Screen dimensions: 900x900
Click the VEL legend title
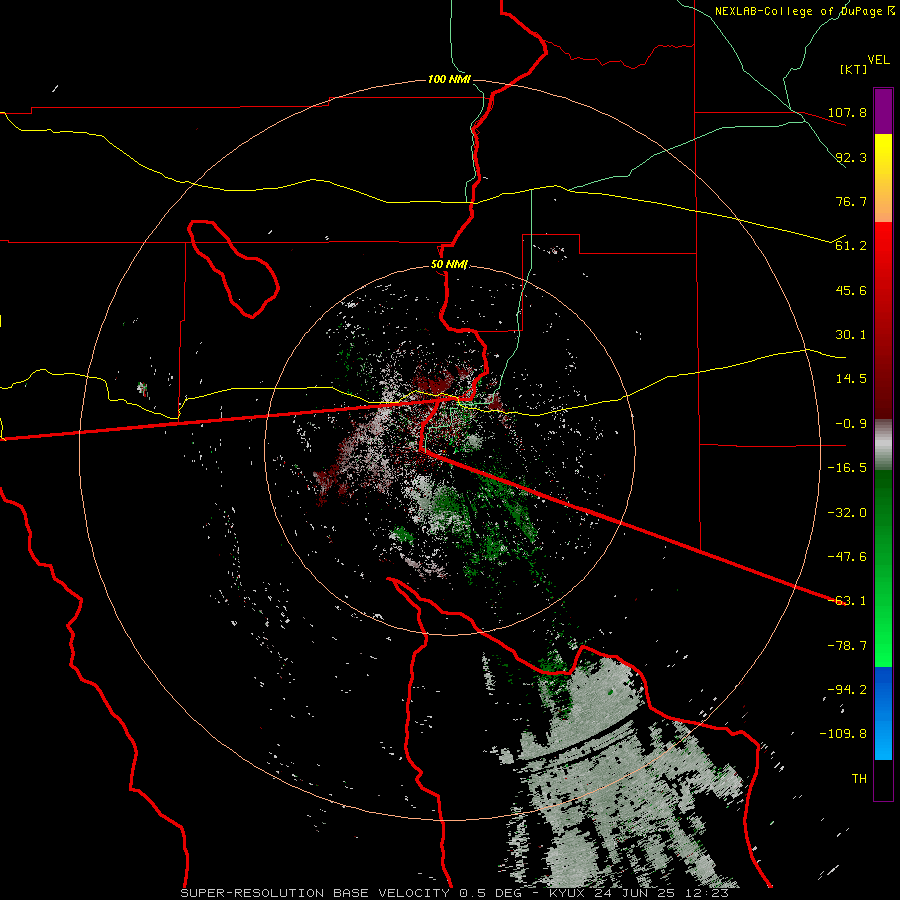[878, 60]
